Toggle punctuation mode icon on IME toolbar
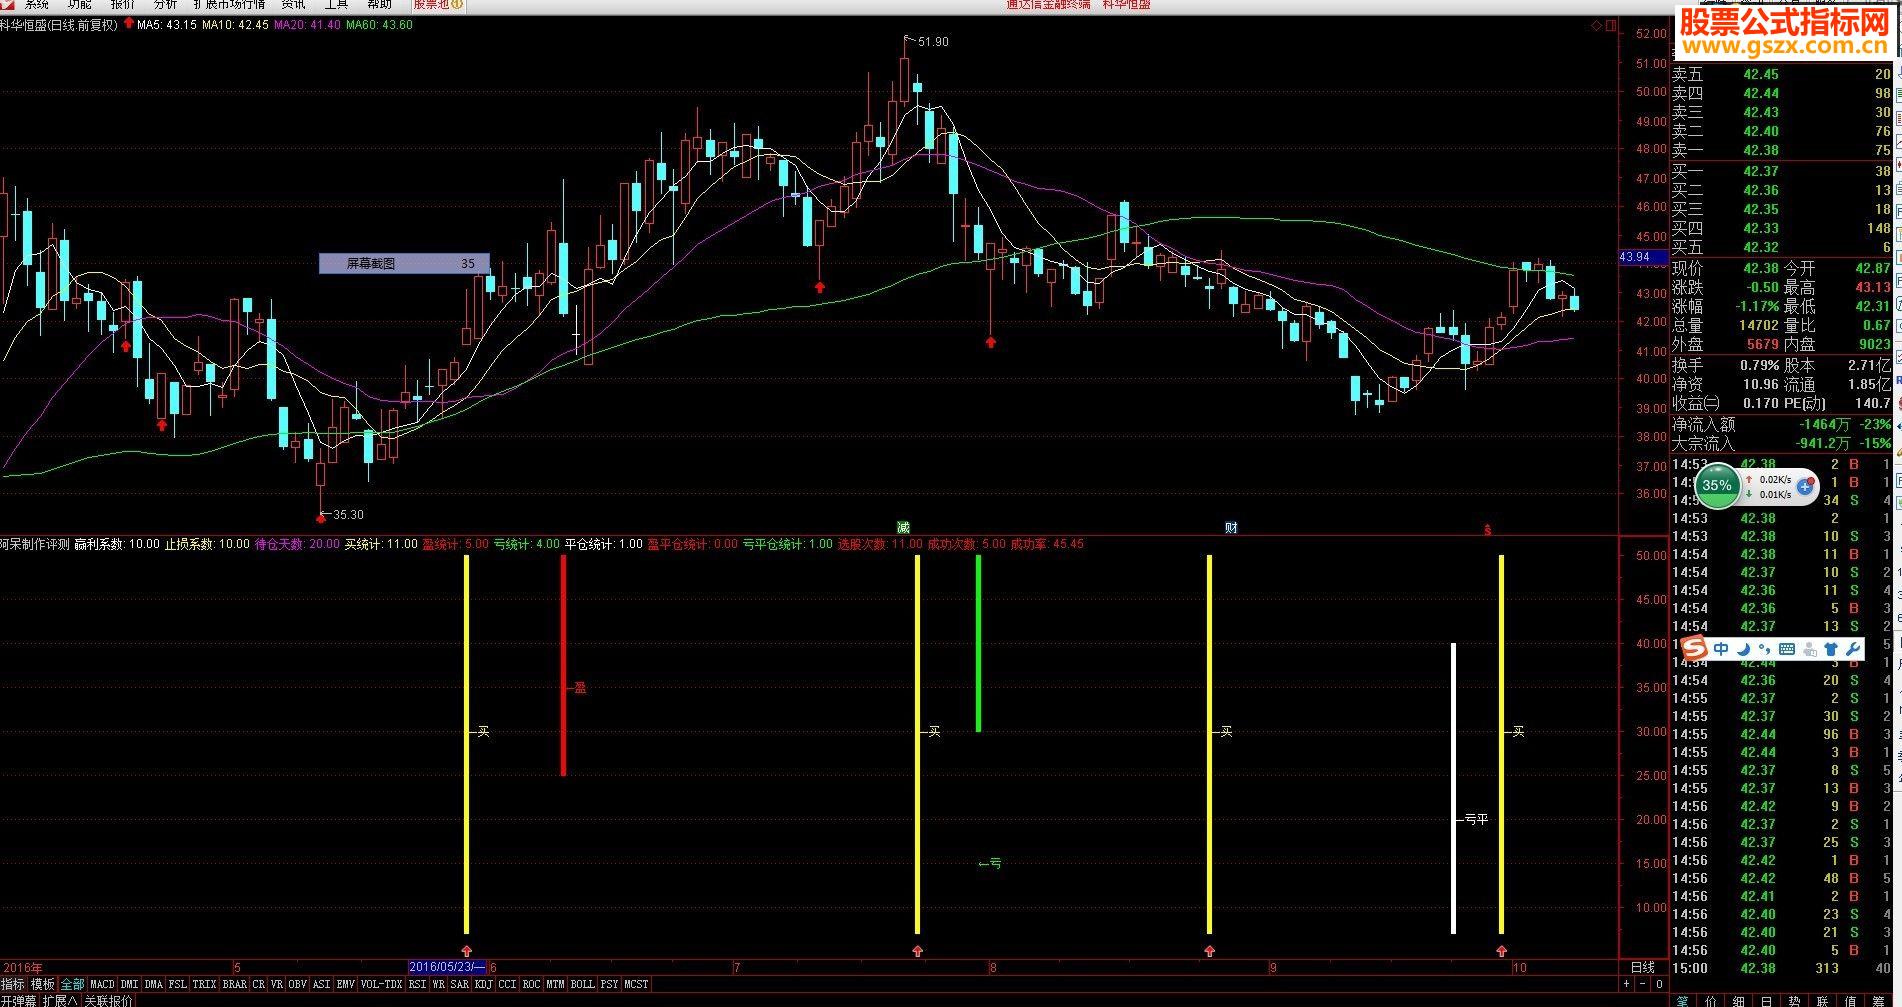Viewport: 1902px width, 1007px height. [1765, 649]
